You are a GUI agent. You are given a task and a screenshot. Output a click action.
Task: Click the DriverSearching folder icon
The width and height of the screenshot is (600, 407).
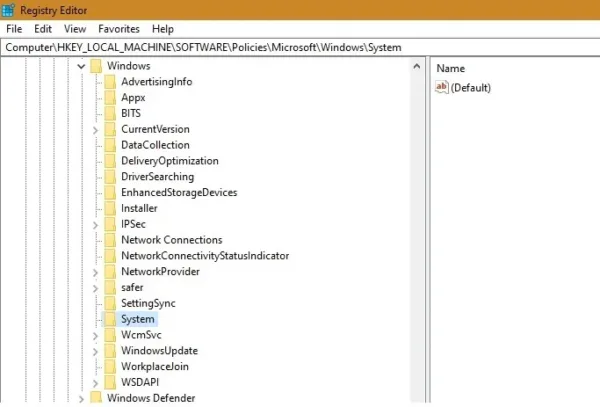coord(110,176)
